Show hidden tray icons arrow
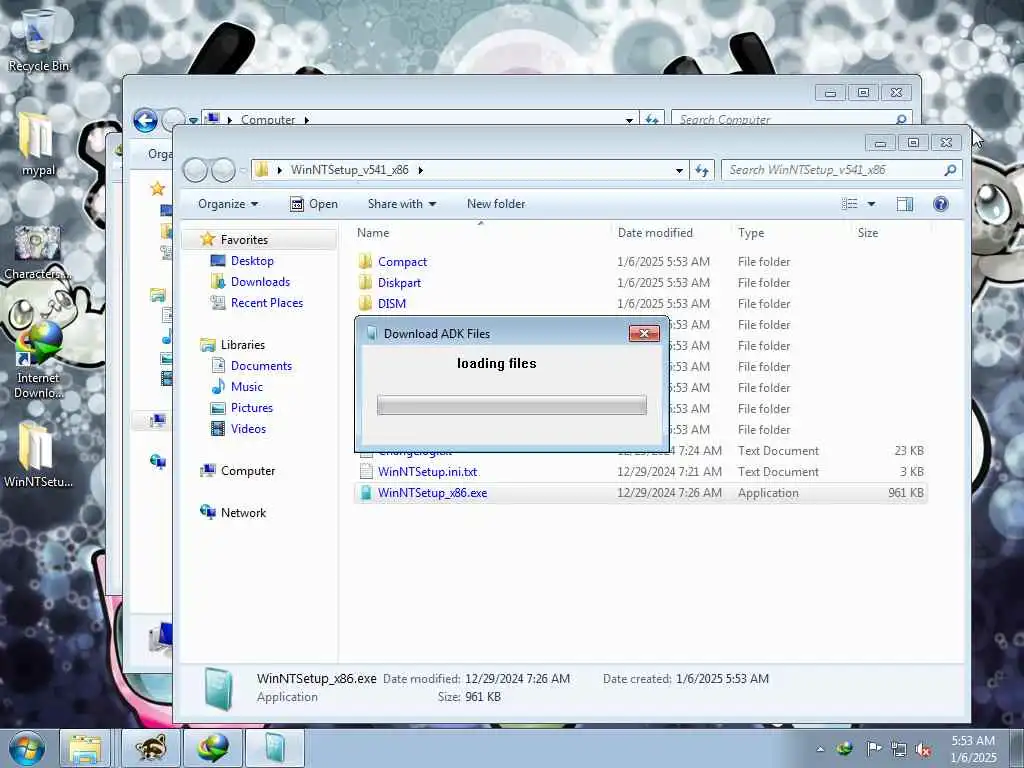This screenshot has width=1024, height=768. pos(820,749)
